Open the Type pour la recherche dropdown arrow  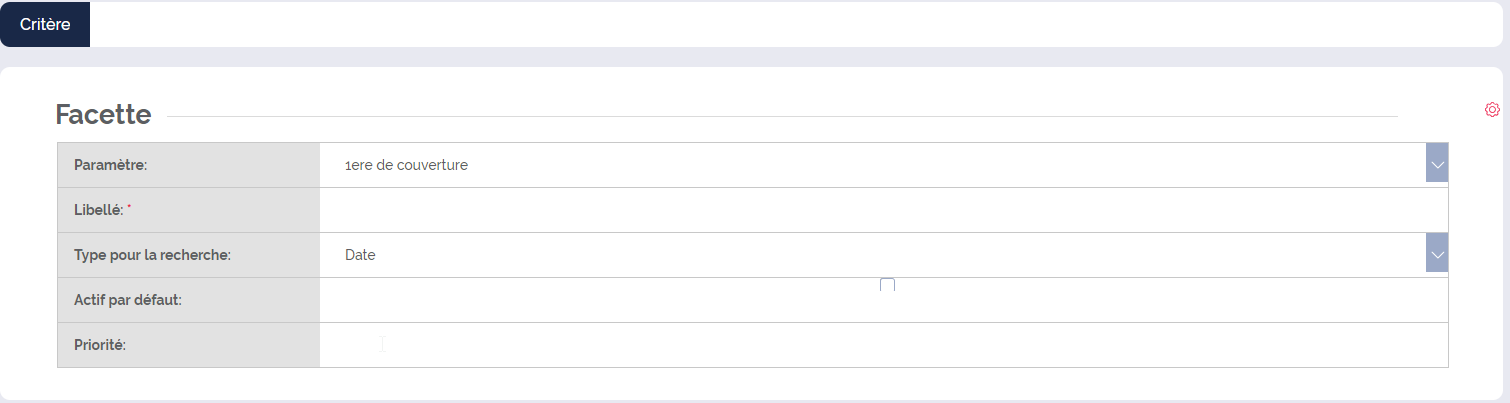(1437, 255)
